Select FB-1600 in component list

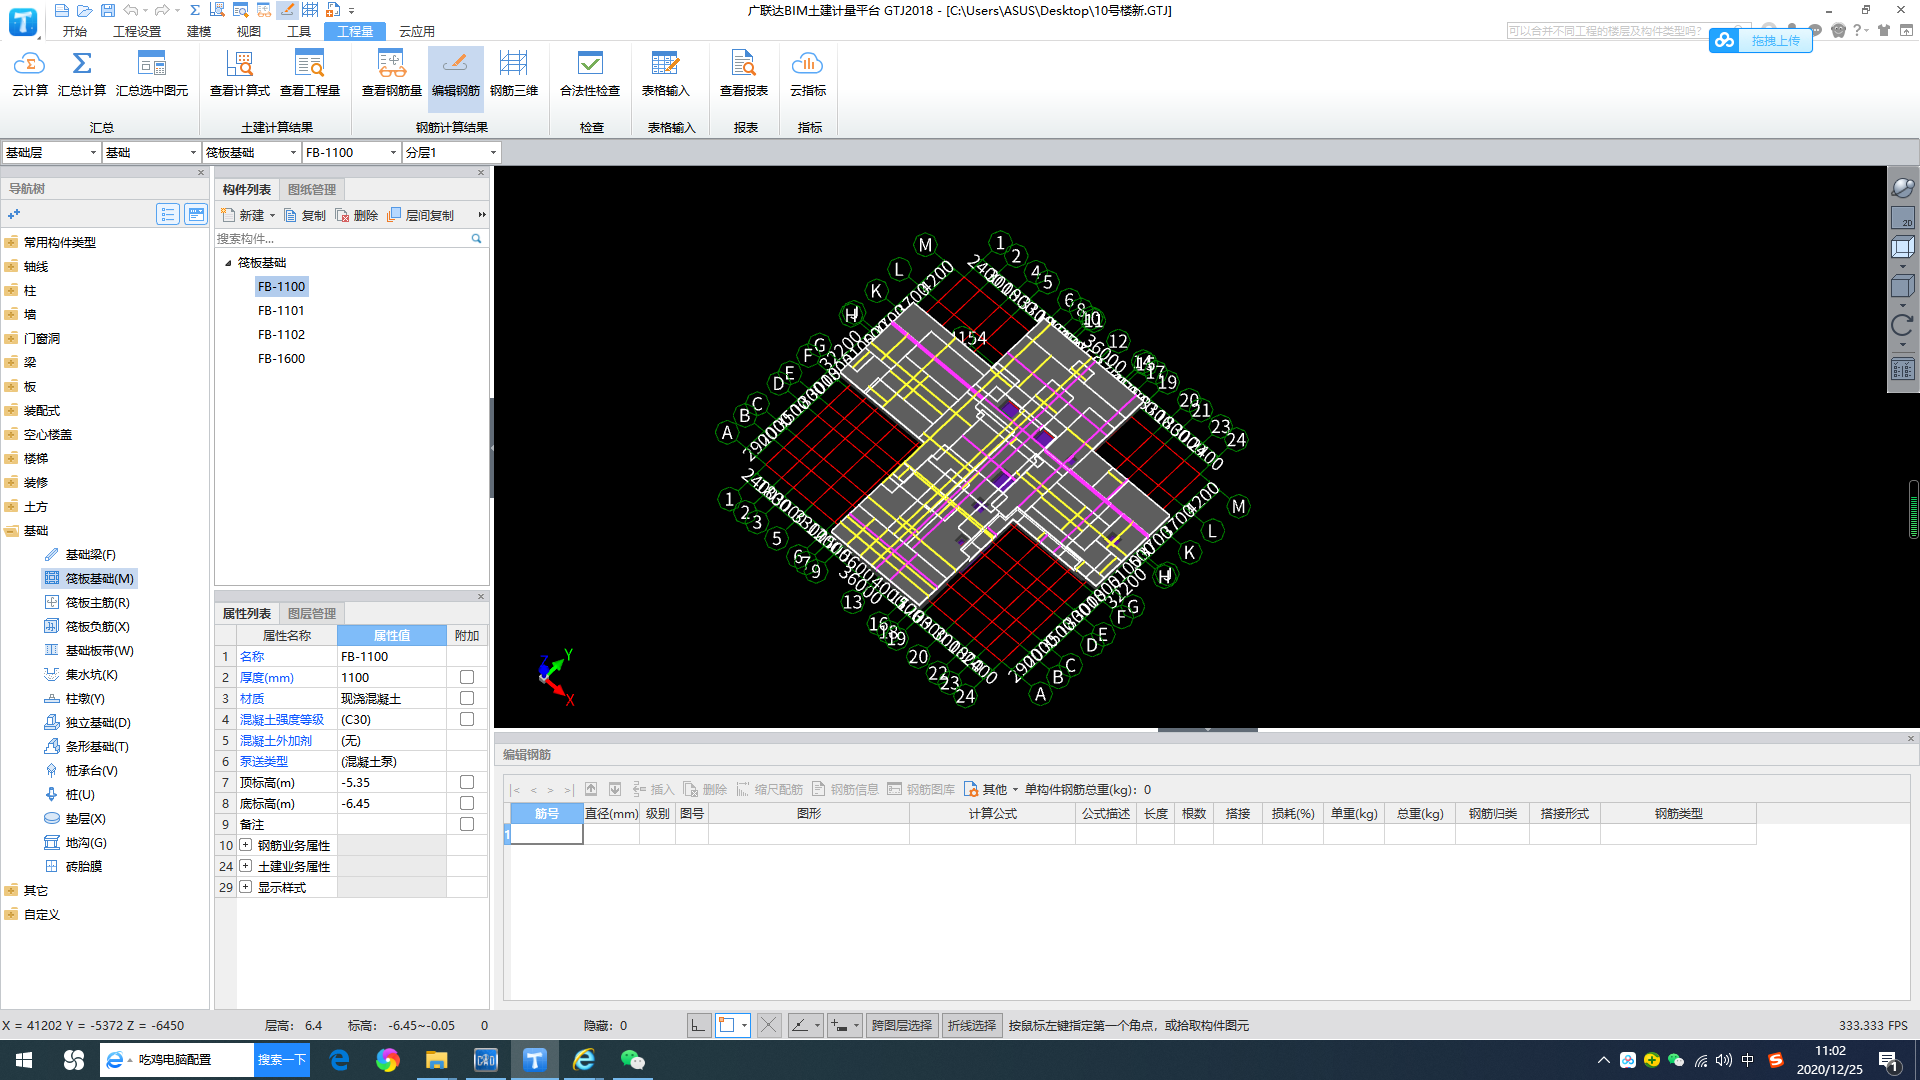pyautogui.click(x=281, y=359)
